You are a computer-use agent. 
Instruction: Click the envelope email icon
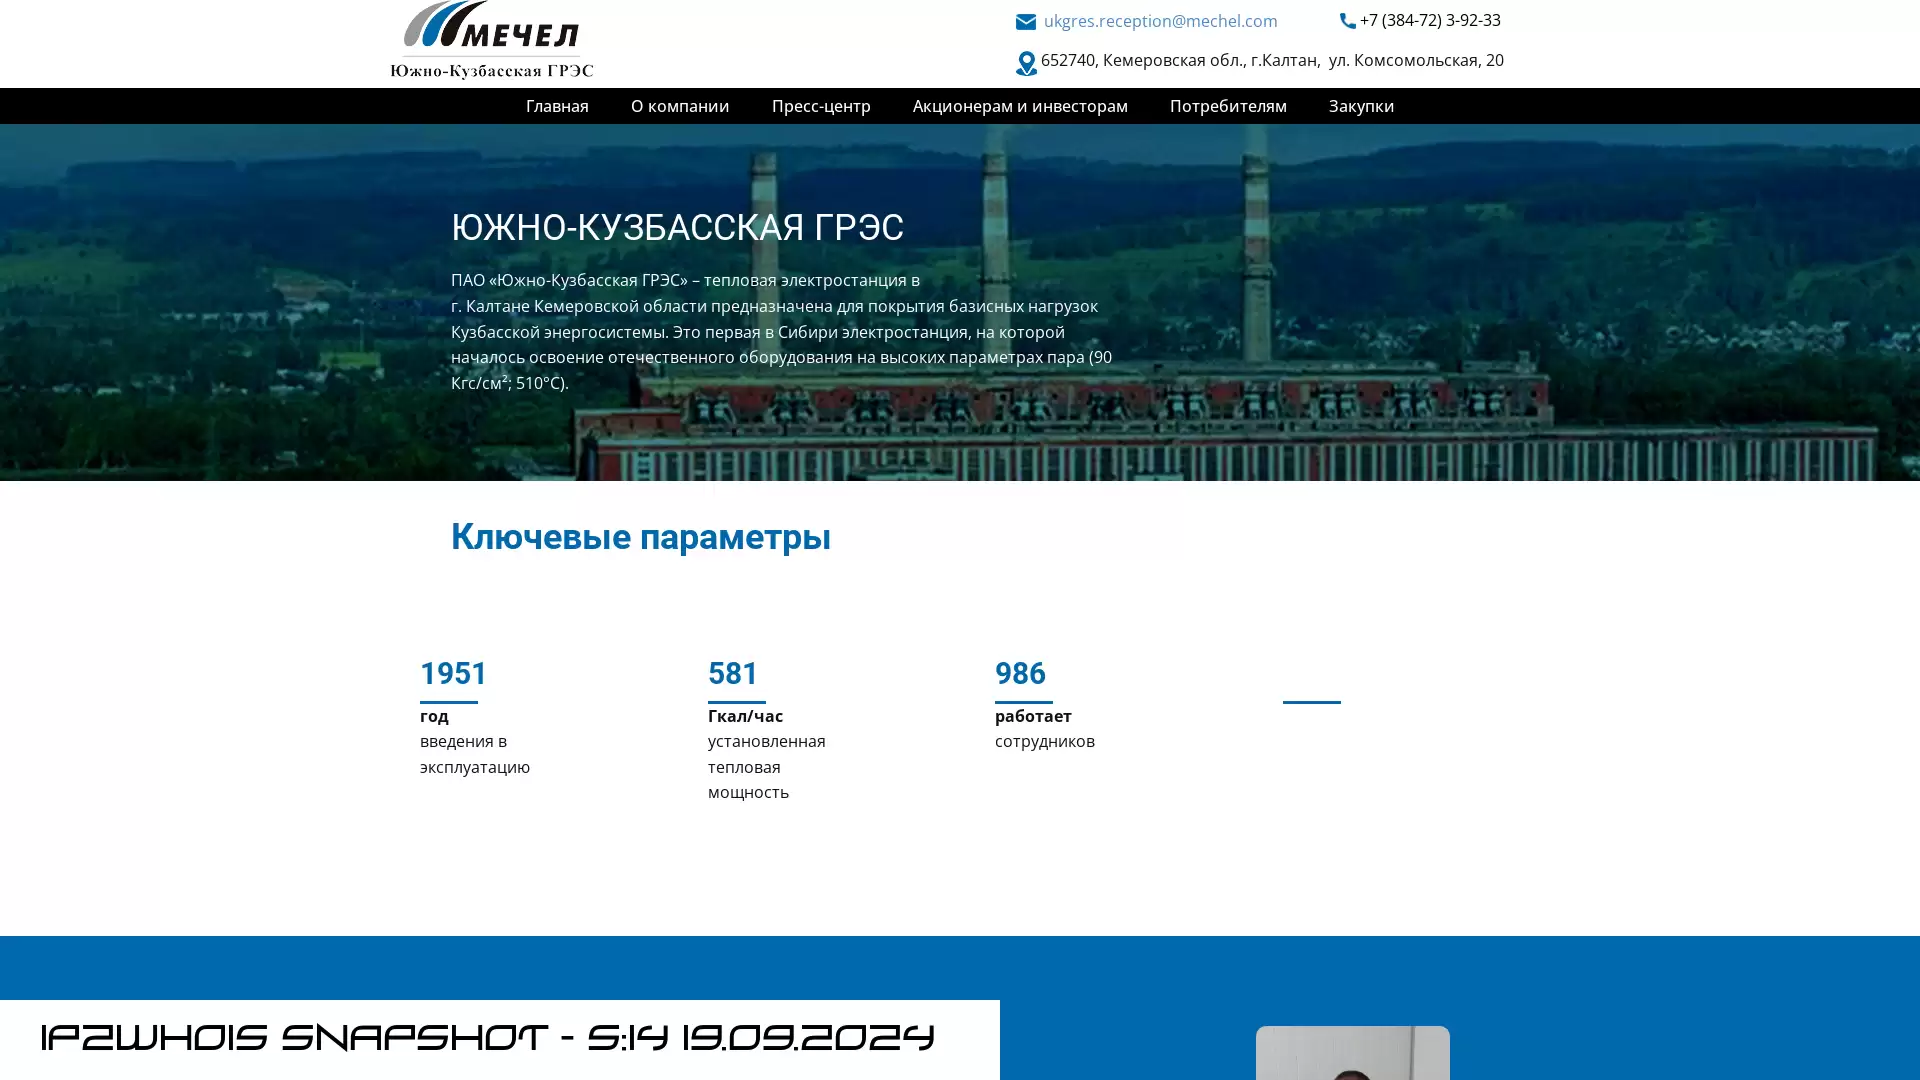1026,21
